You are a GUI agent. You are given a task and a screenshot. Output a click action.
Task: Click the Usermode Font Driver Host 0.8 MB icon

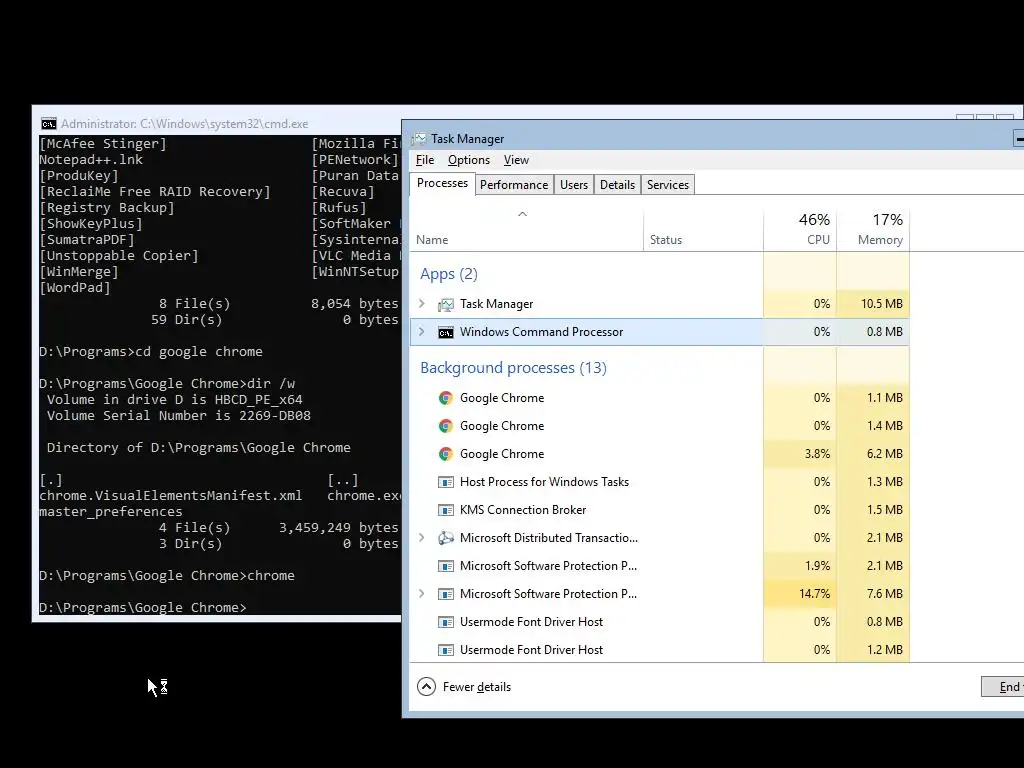(x=445, y=622)
